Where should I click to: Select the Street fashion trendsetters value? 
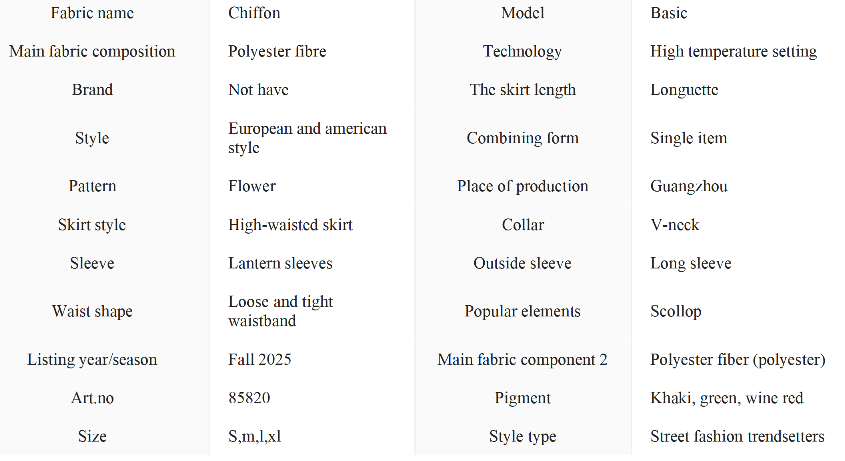(x=737, y=436)
